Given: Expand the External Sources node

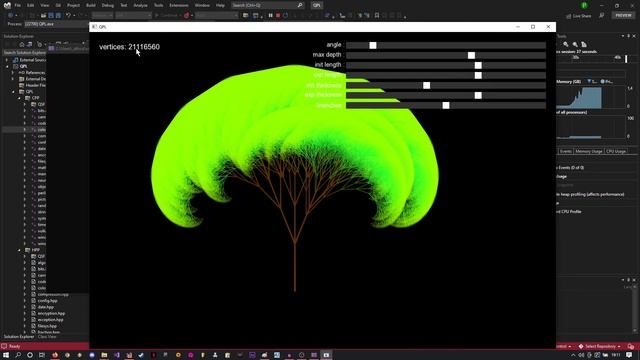Looking at the screenshot, I should pyautogui.click(x=7, y=60).
